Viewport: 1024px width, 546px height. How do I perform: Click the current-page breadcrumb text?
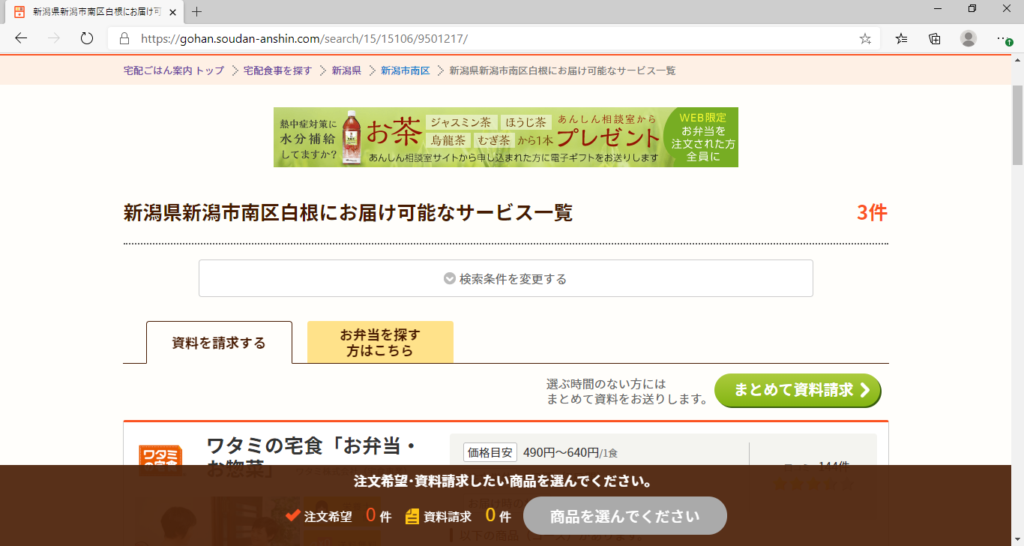[562, 71]
